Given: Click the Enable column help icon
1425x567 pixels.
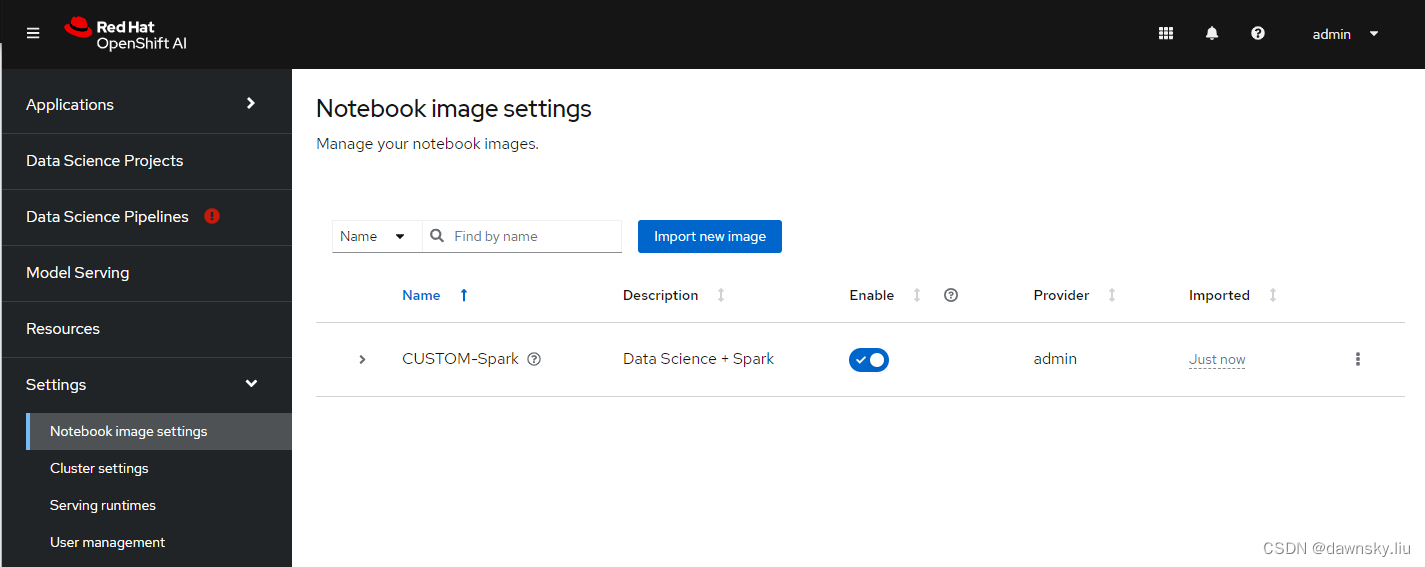Looking at the screenshot, I should click(x=951, y=295).
